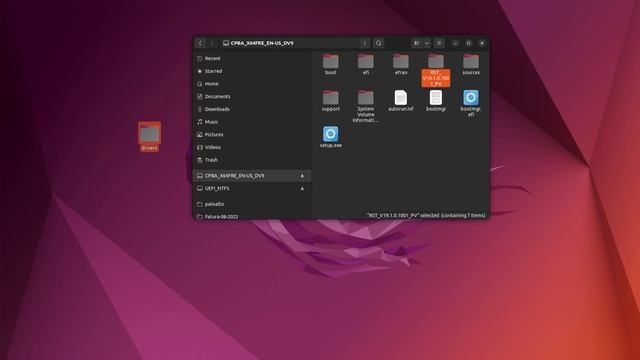
Task: Select the sources folder
Action: [471, 64]
